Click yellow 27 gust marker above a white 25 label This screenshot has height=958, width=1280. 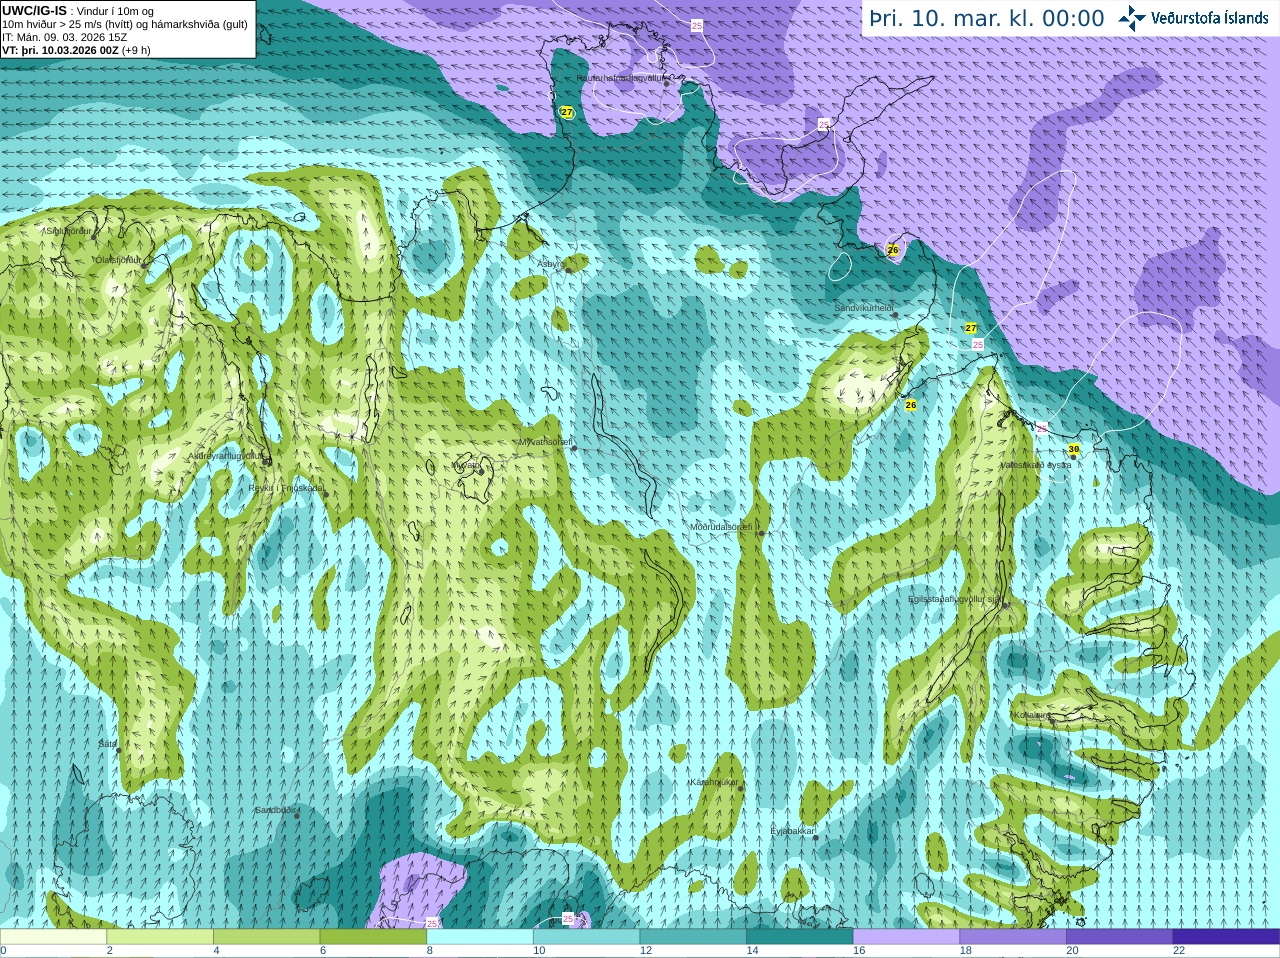971,328
